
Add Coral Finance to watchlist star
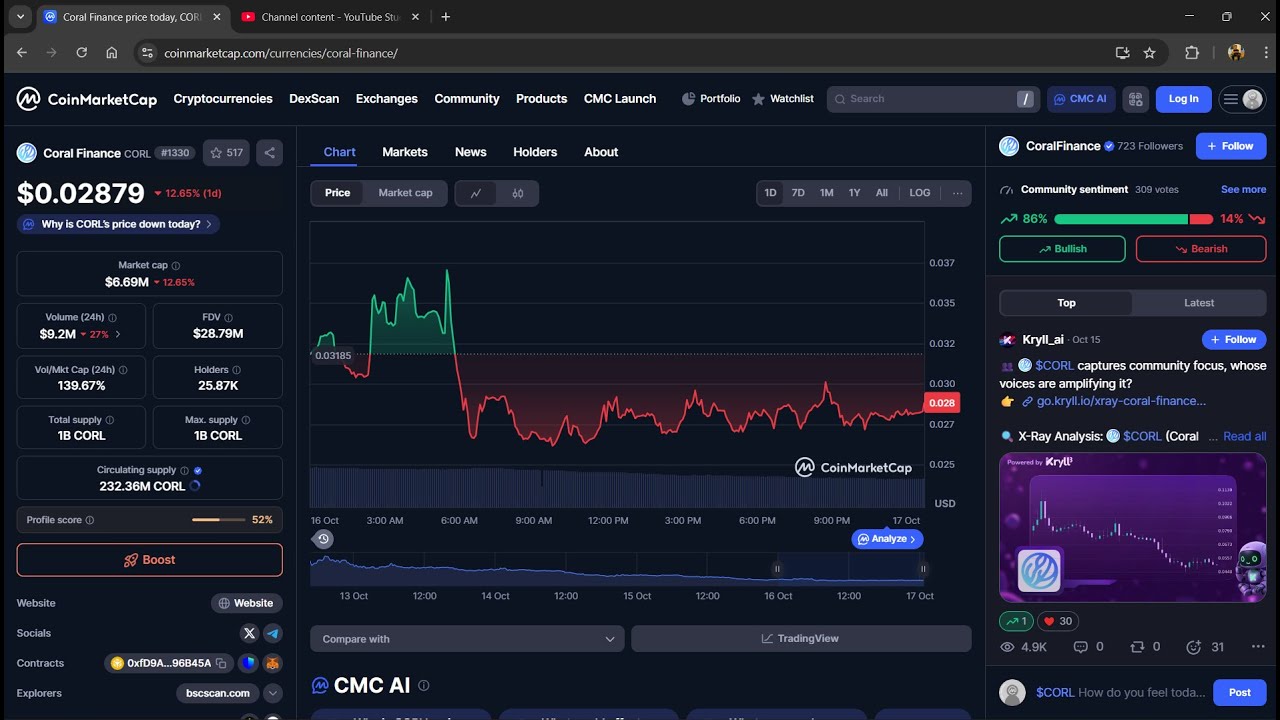click(226, 153)
